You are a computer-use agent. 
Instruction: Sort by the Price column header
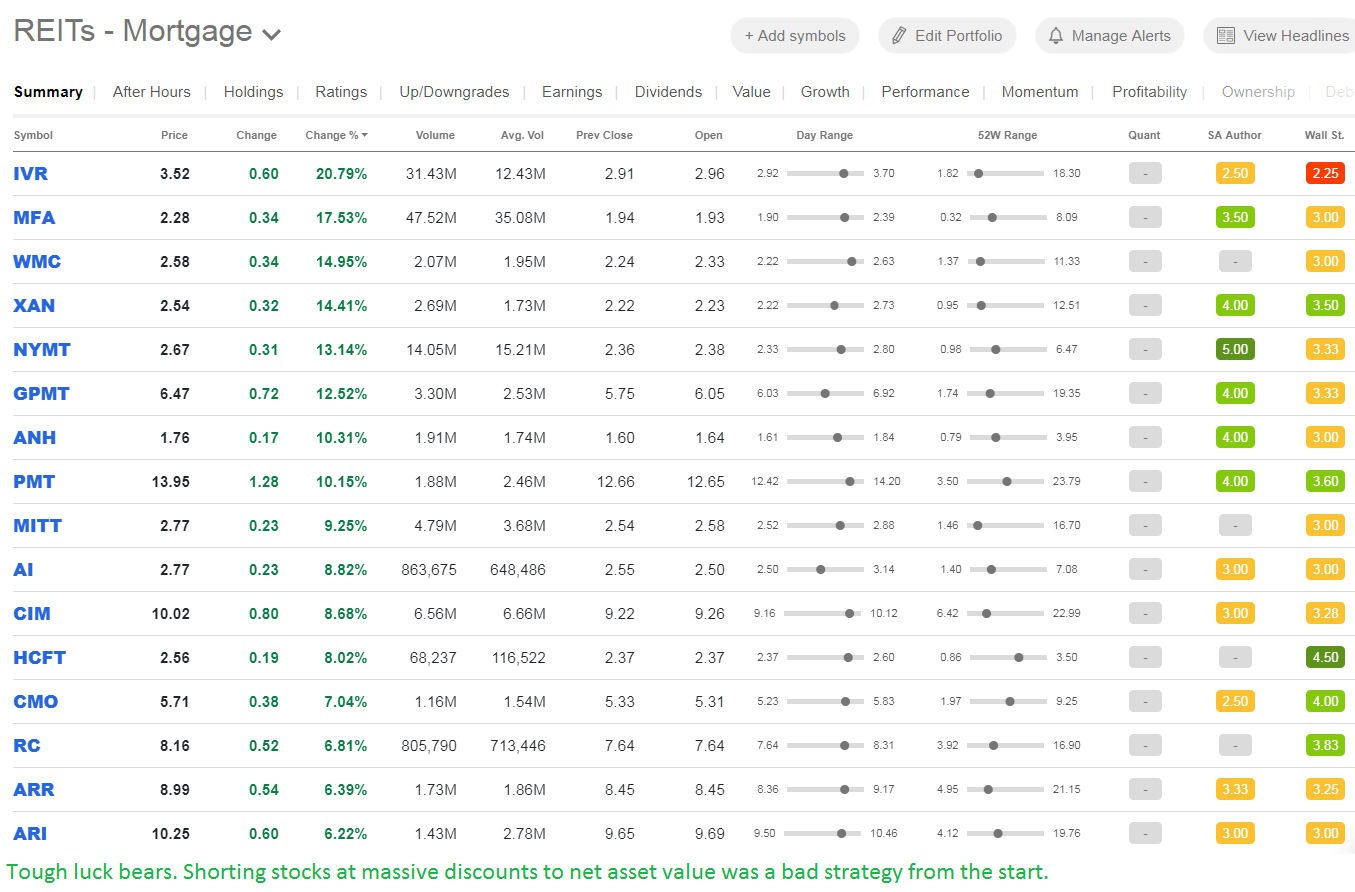point(175,135)
